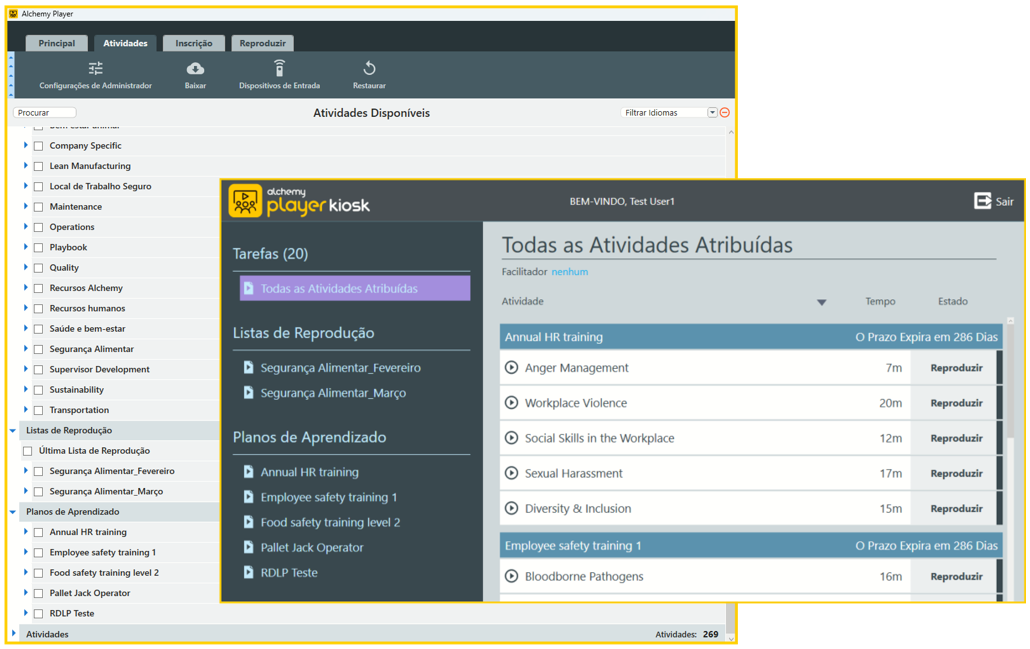Click the Procurar search field

pyautogui.click(x=45, y=113)
